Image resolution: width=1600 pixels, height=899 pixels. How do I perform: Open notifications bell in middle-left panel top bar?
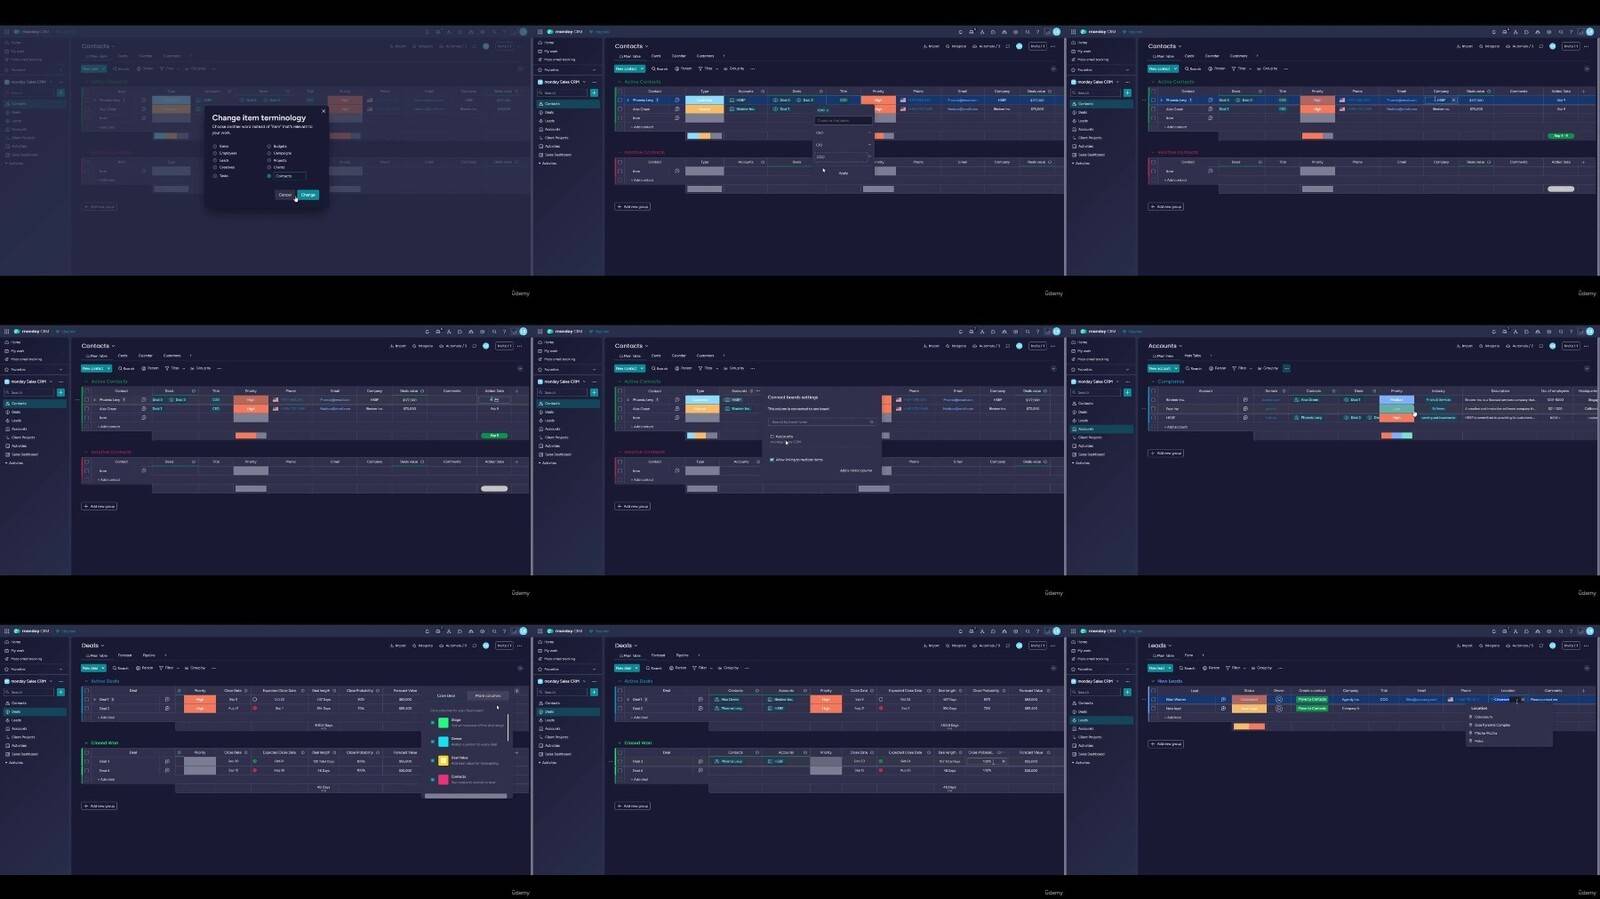[x=427, y=332]
